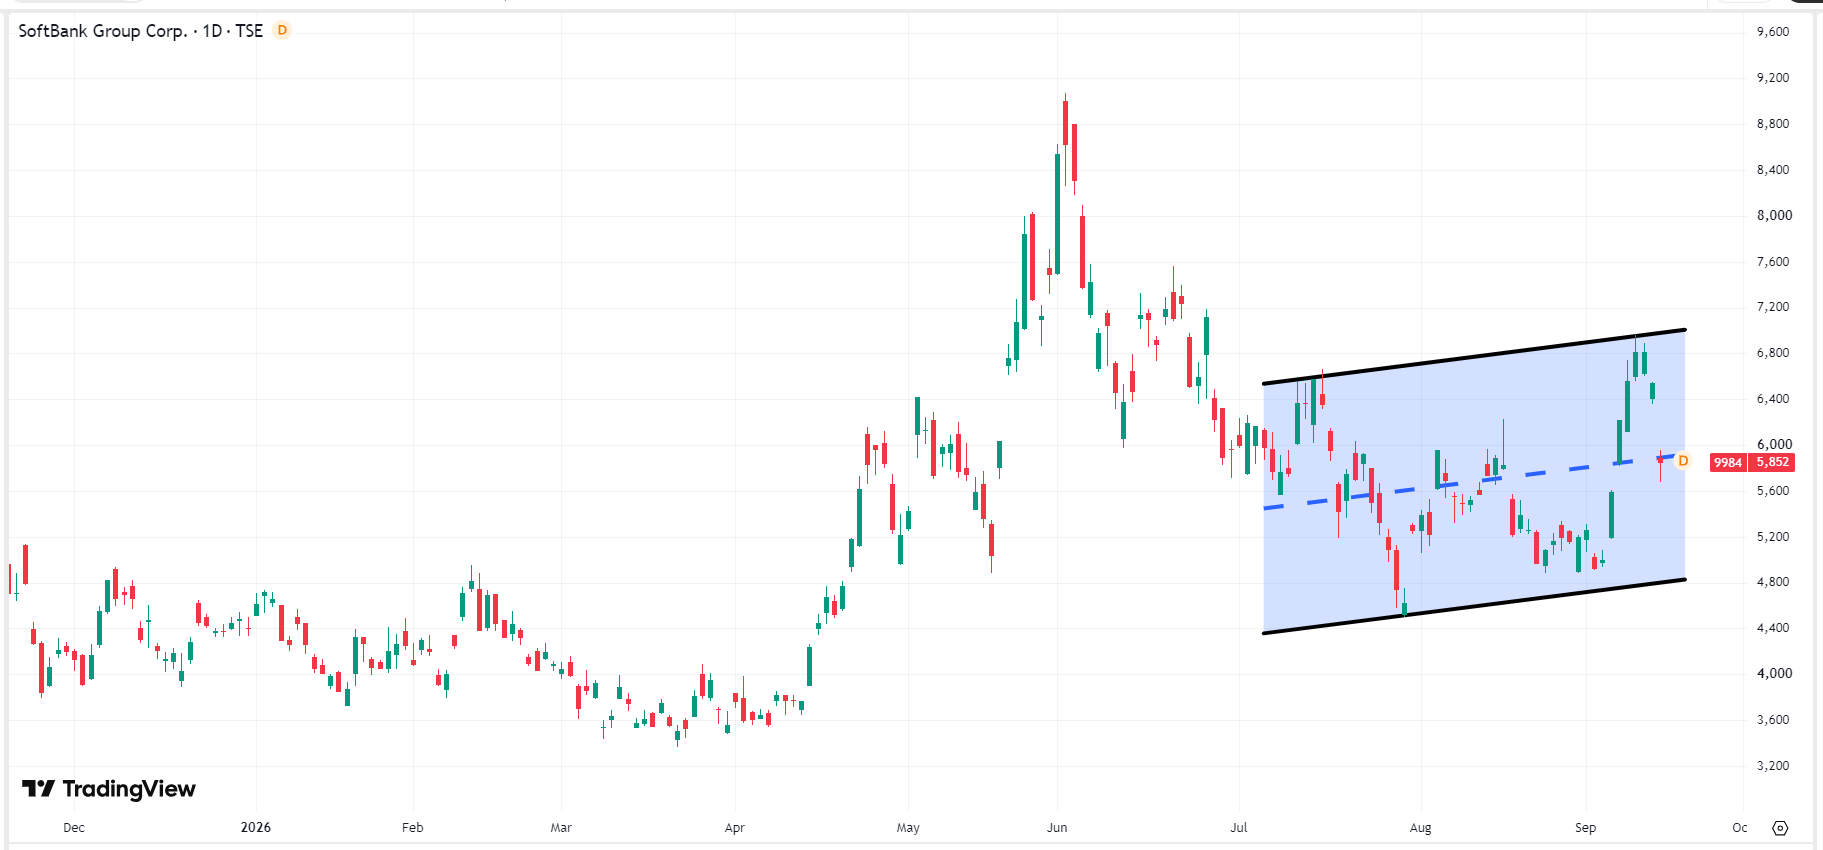Click the 5,200 price axis label
Viewport: 1823px width, 850px height.
click(1773, 537)
